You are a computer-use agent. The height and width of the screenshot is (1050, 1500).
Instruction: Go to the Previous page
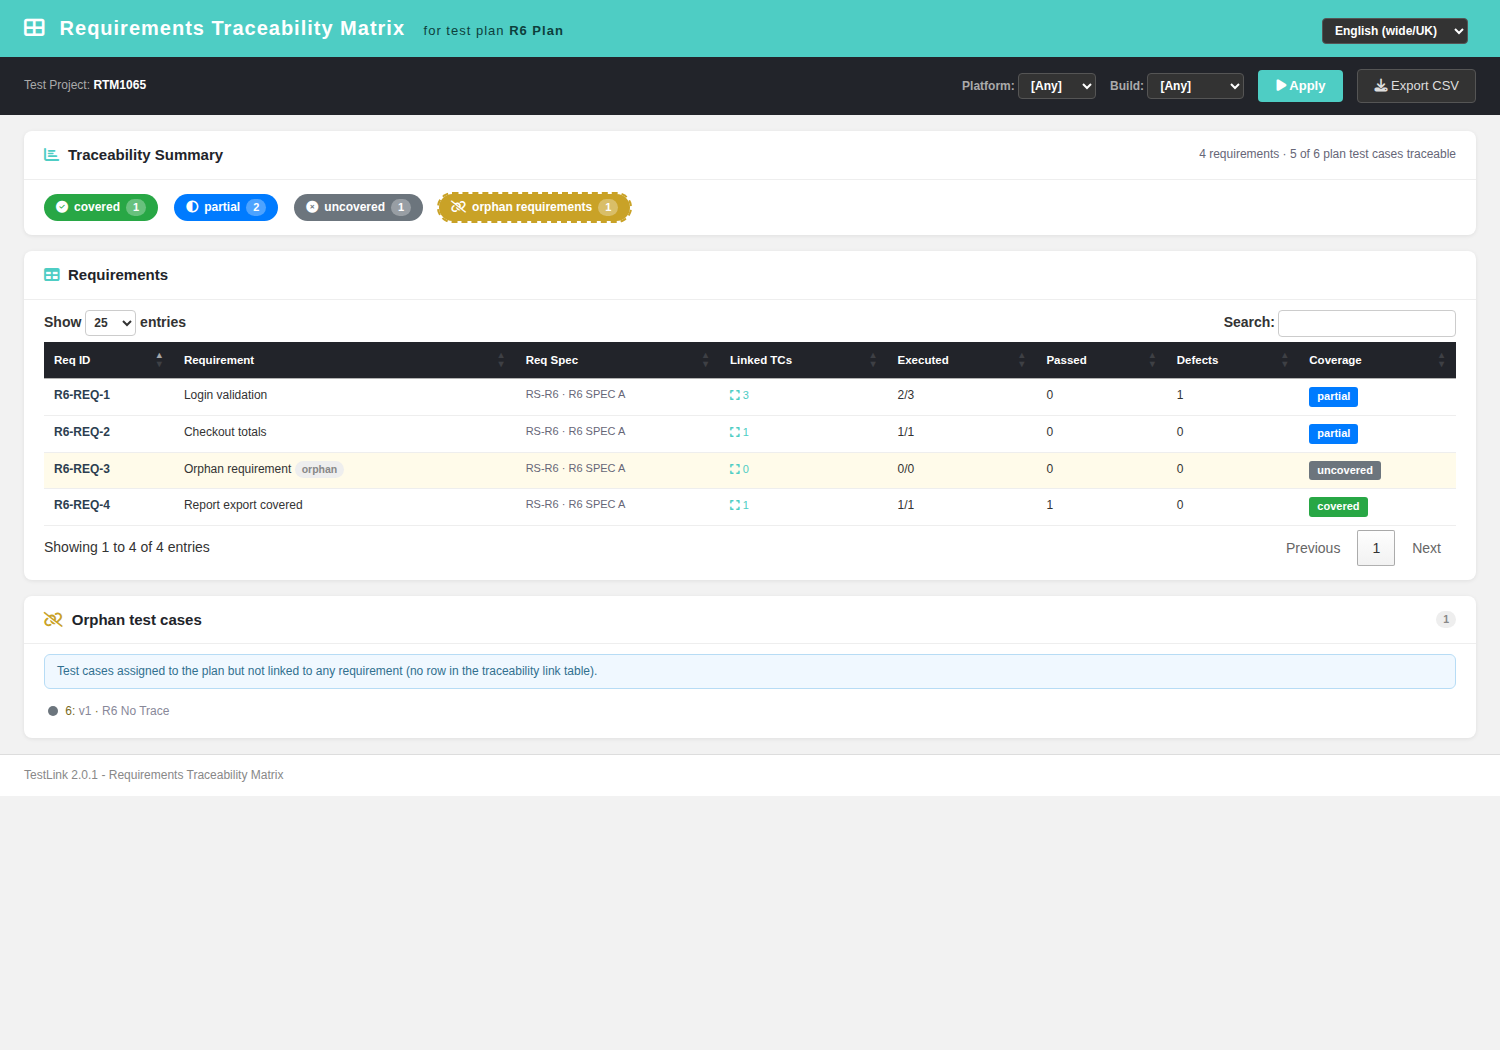click(x=1313, y=548)
